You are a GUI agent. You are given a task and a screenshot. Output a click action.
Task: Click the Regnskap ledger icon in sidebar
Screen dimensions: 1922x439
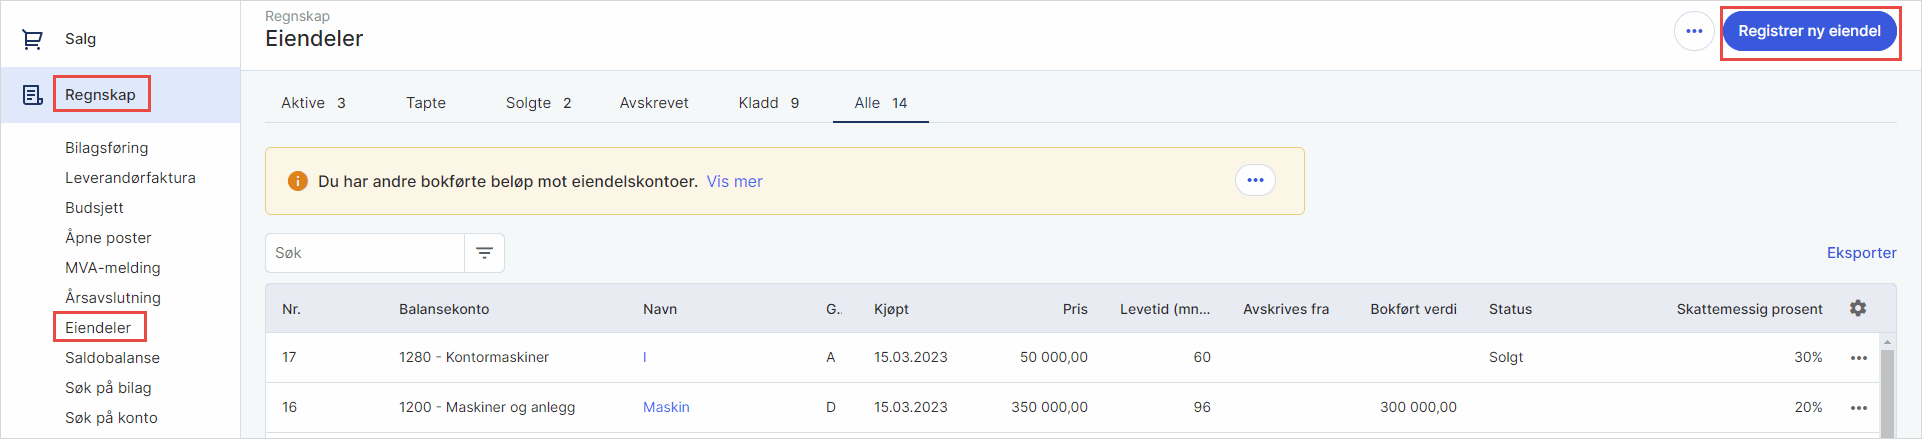[x=32, y=95]
